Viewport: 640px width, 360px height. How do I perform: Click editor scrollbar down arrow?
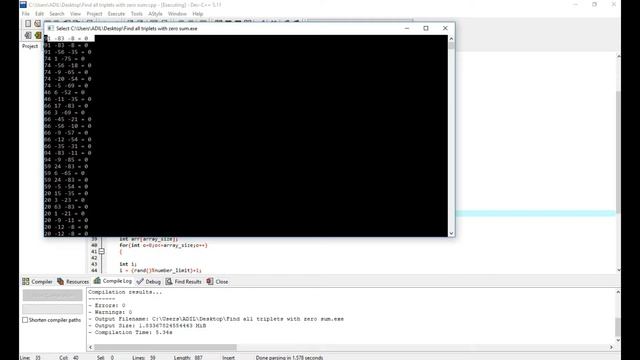(618, 270)
